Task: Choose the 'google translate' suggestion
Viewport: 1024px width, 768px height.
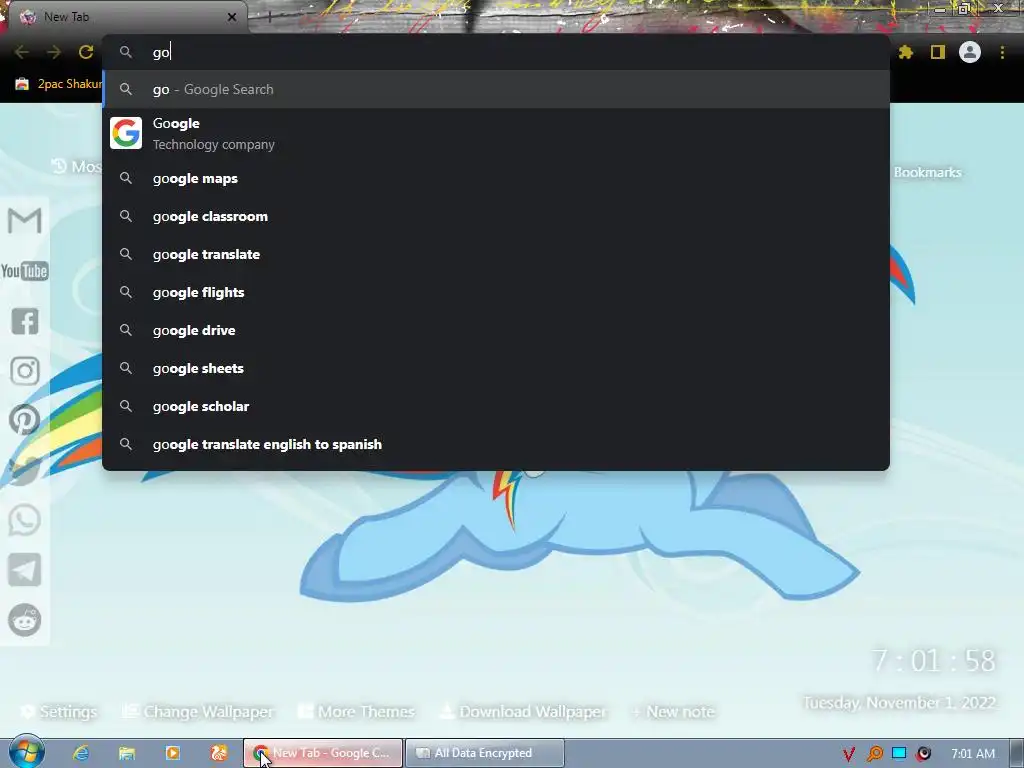Action: 496,254
